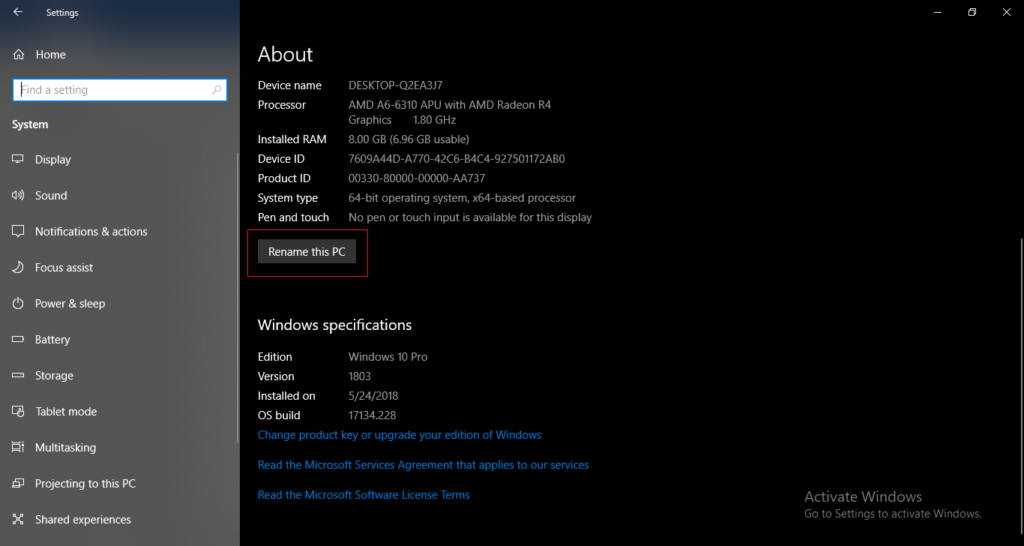This screenshot has width=1024, height=546.
Task: Click the Projecting to this PC icon
Action: click(x=18, y=483)
